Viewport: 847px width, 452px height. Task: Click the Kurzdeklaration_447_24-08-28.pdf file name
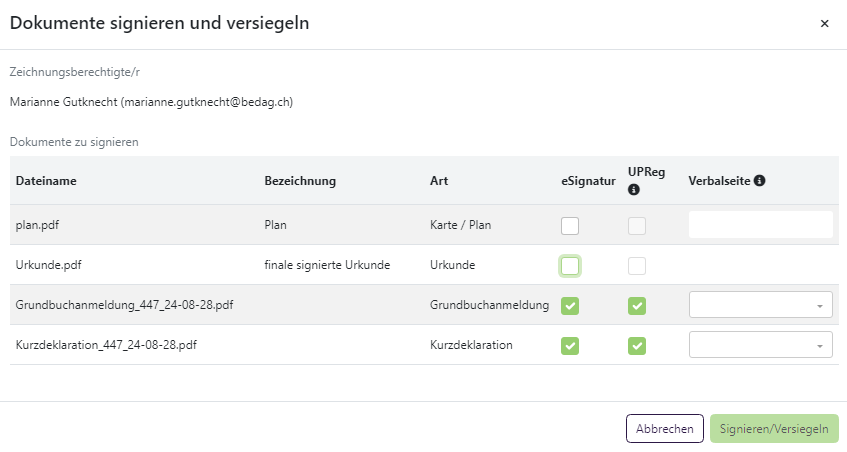click(106, 345)
